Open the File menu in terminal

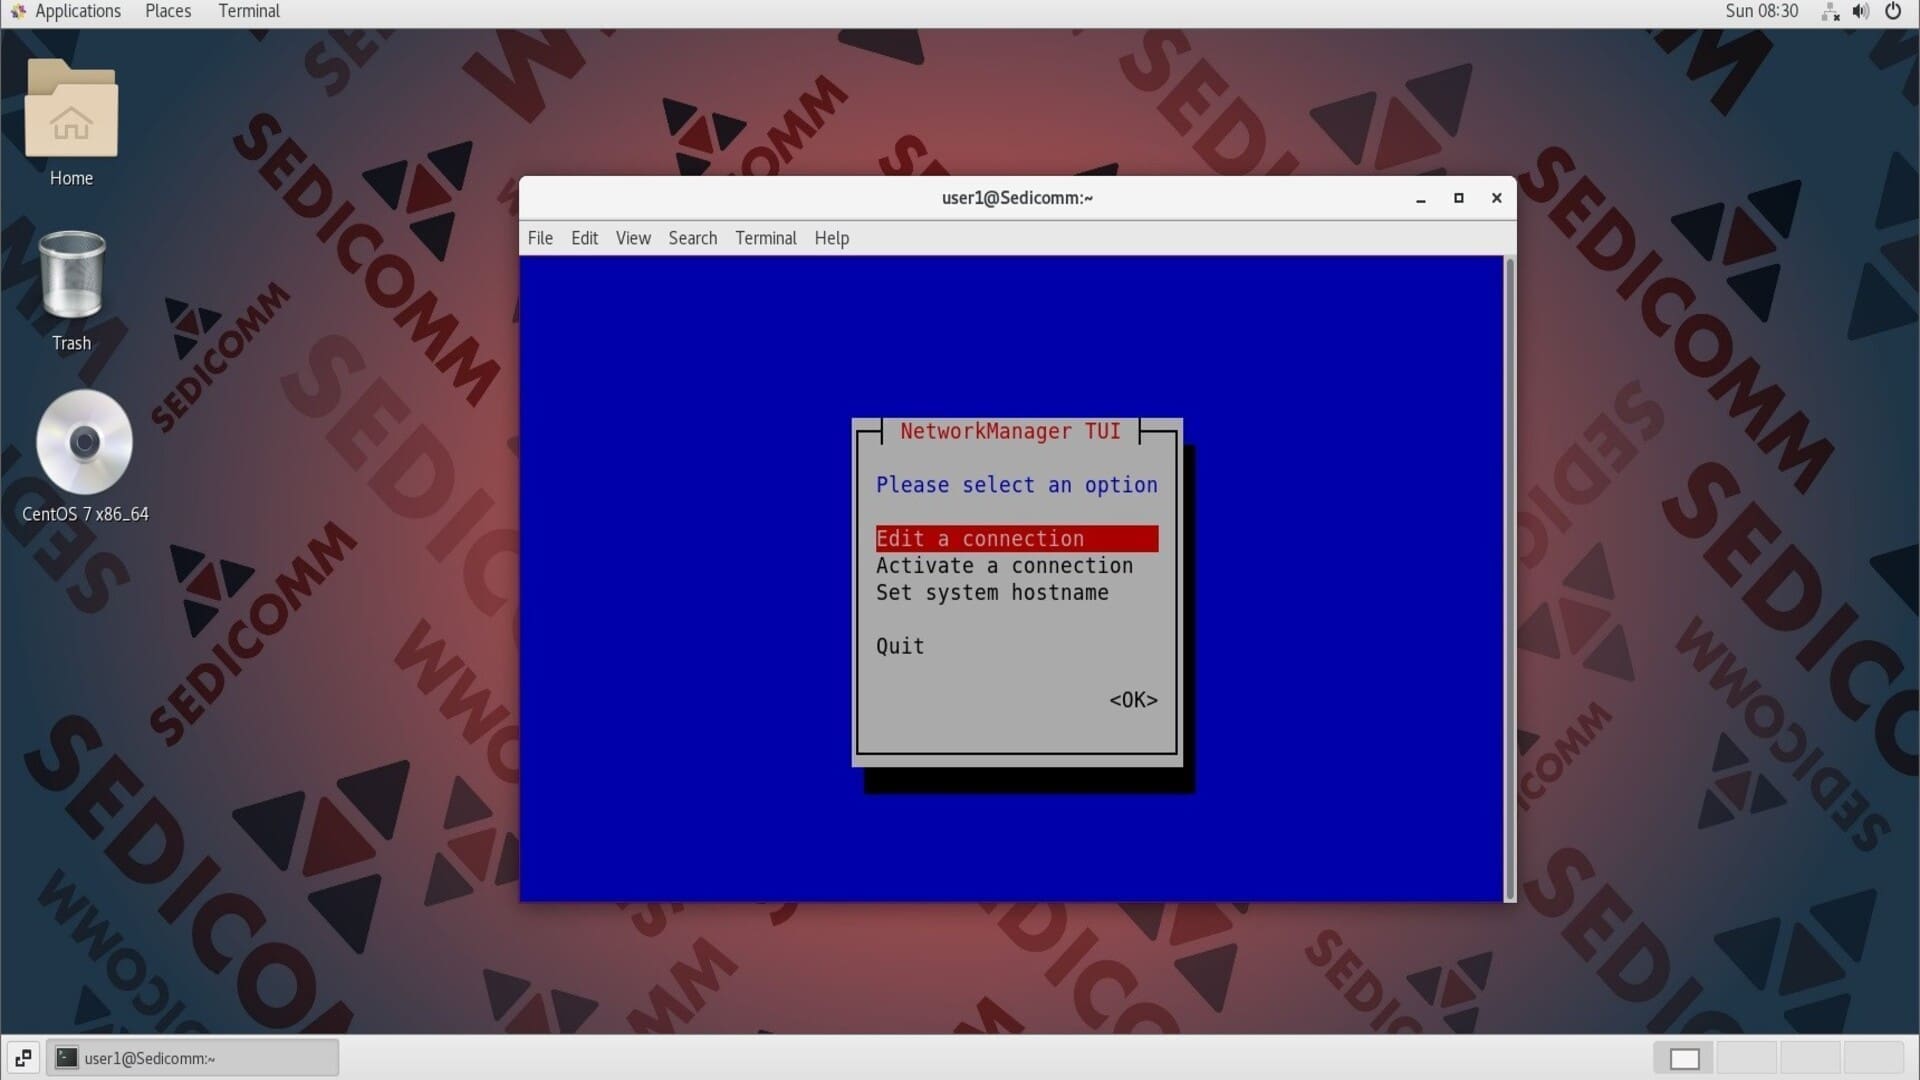tap(541, 237)
